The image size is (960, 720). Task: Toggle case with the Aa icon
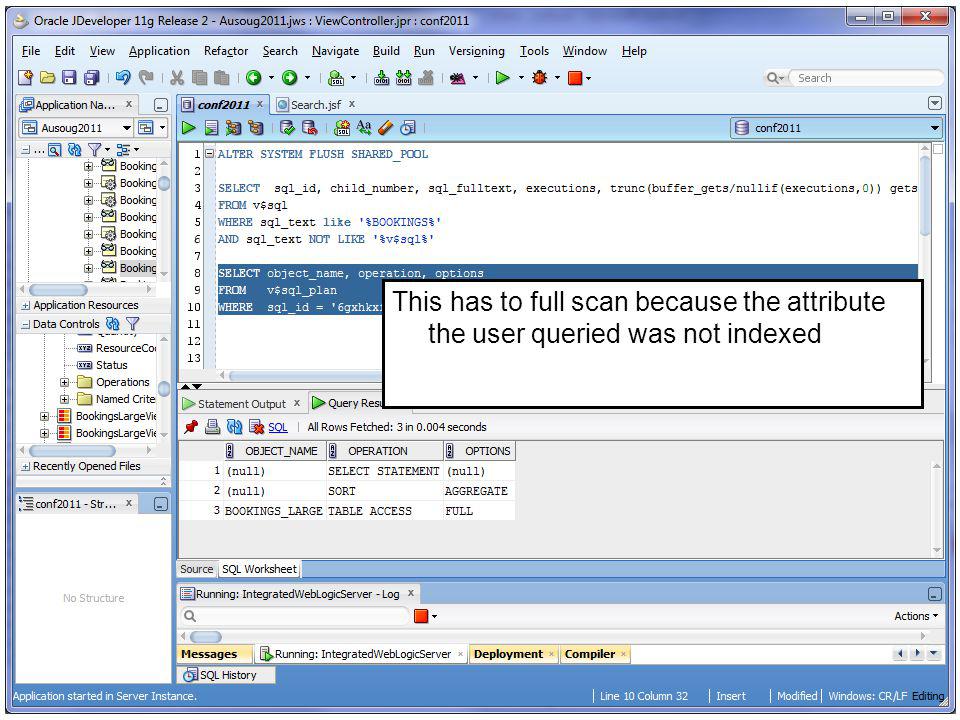click(364, 127)
